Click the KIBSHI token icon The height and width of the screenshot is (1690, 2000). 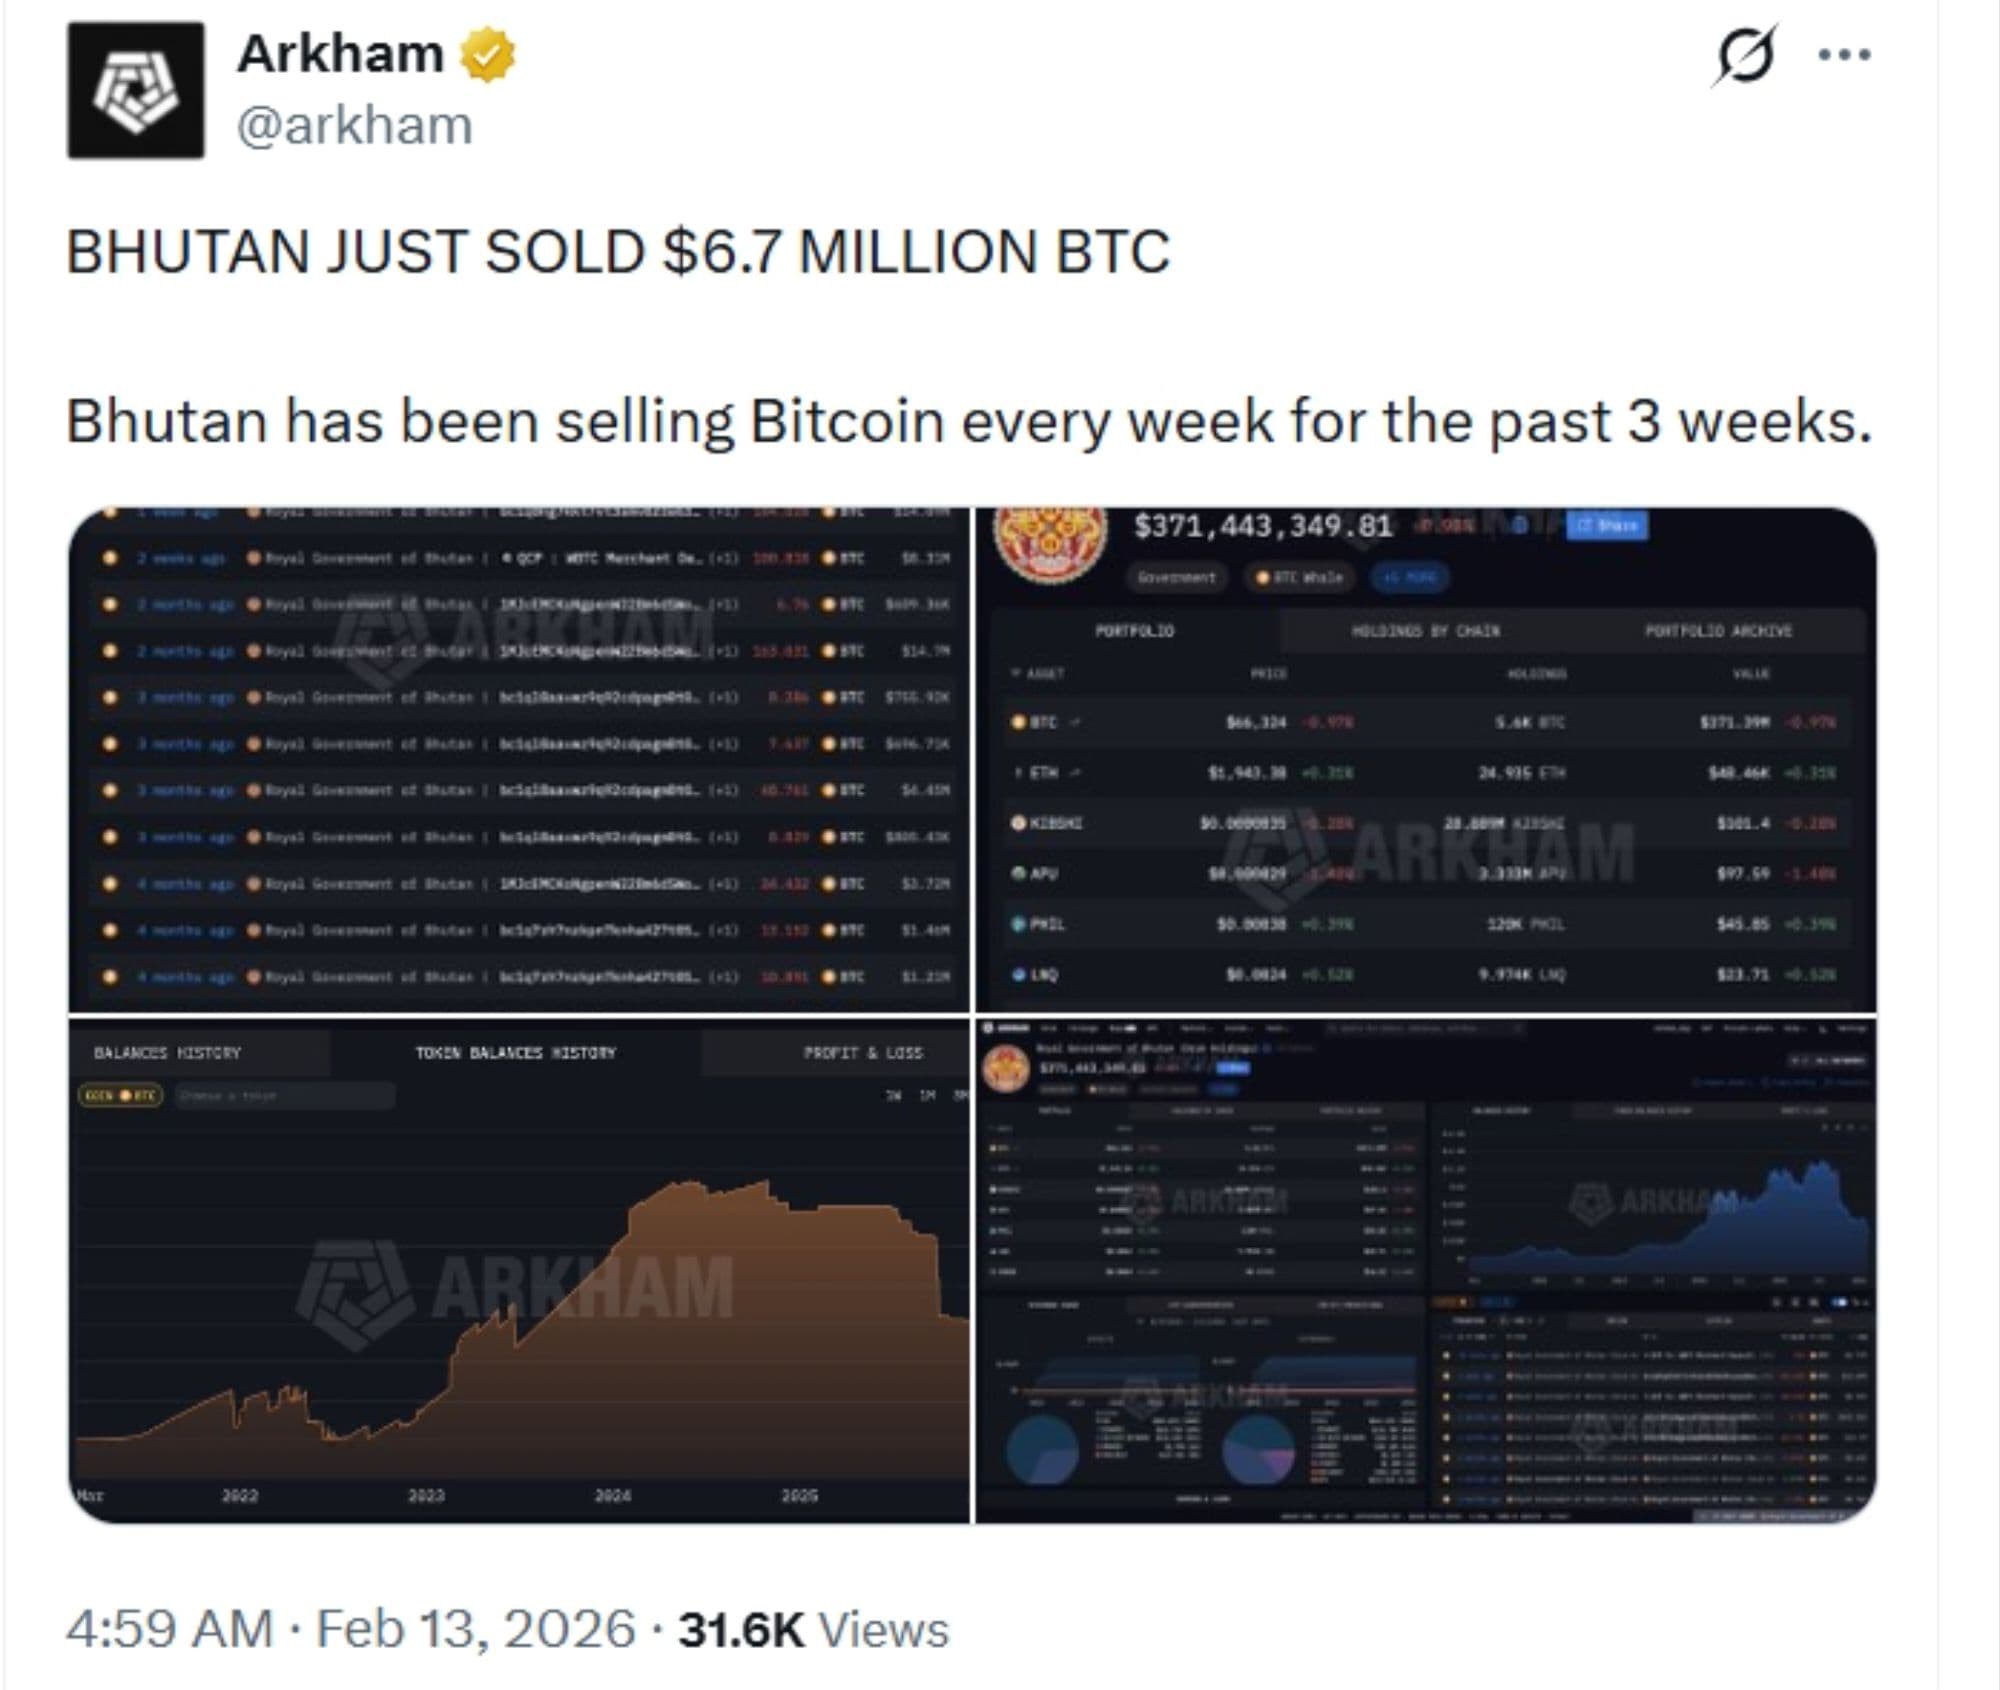[1019, 823]
